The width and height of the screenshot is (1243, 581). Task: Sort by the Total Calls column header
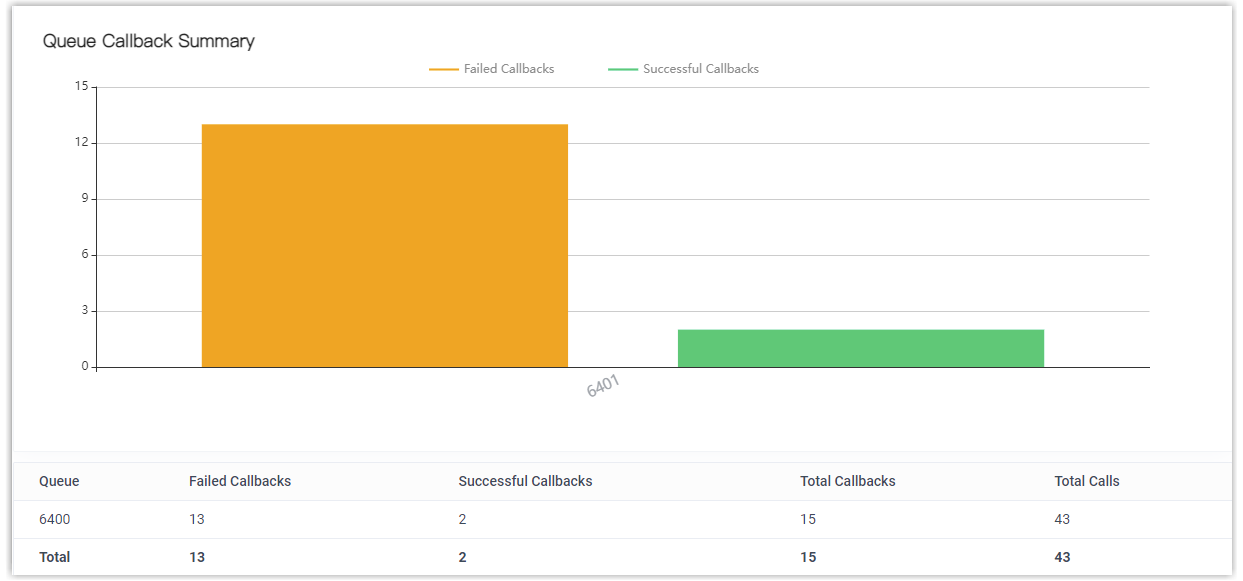1086,481
